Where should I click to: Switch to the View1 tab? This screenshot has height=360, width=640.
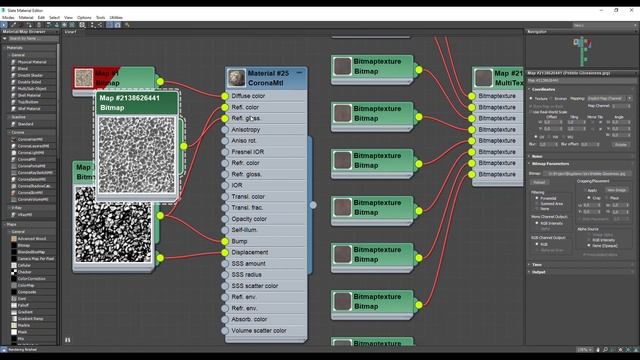[x=71, y=32]
